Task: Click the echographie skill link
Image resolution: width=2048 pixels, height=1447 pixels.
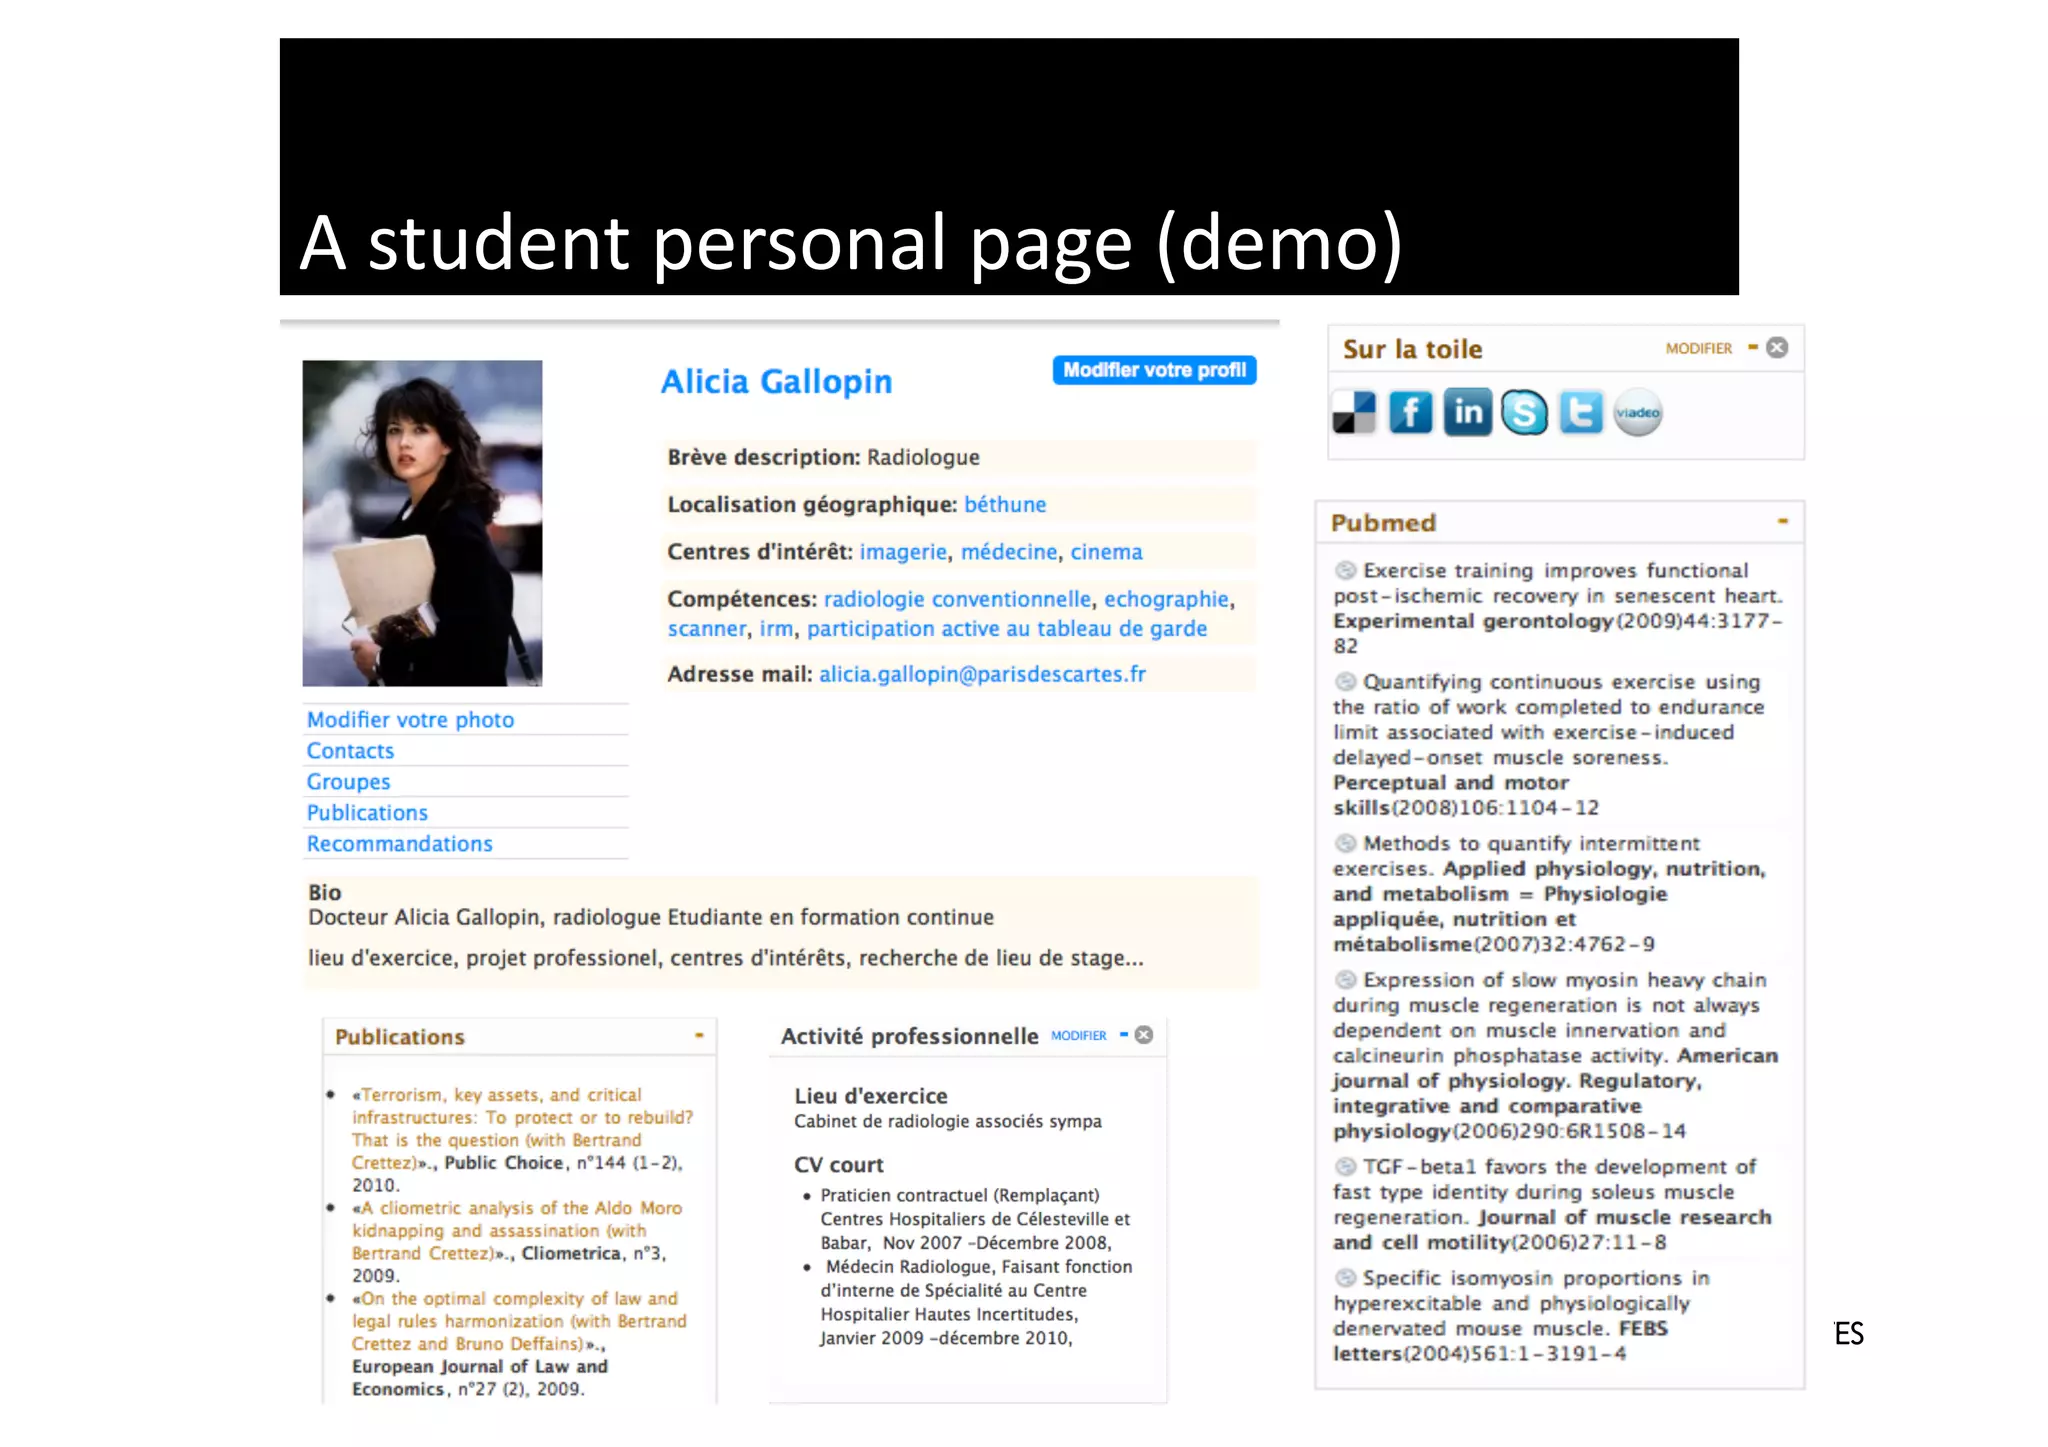Action: click(x=1166, y=598)
